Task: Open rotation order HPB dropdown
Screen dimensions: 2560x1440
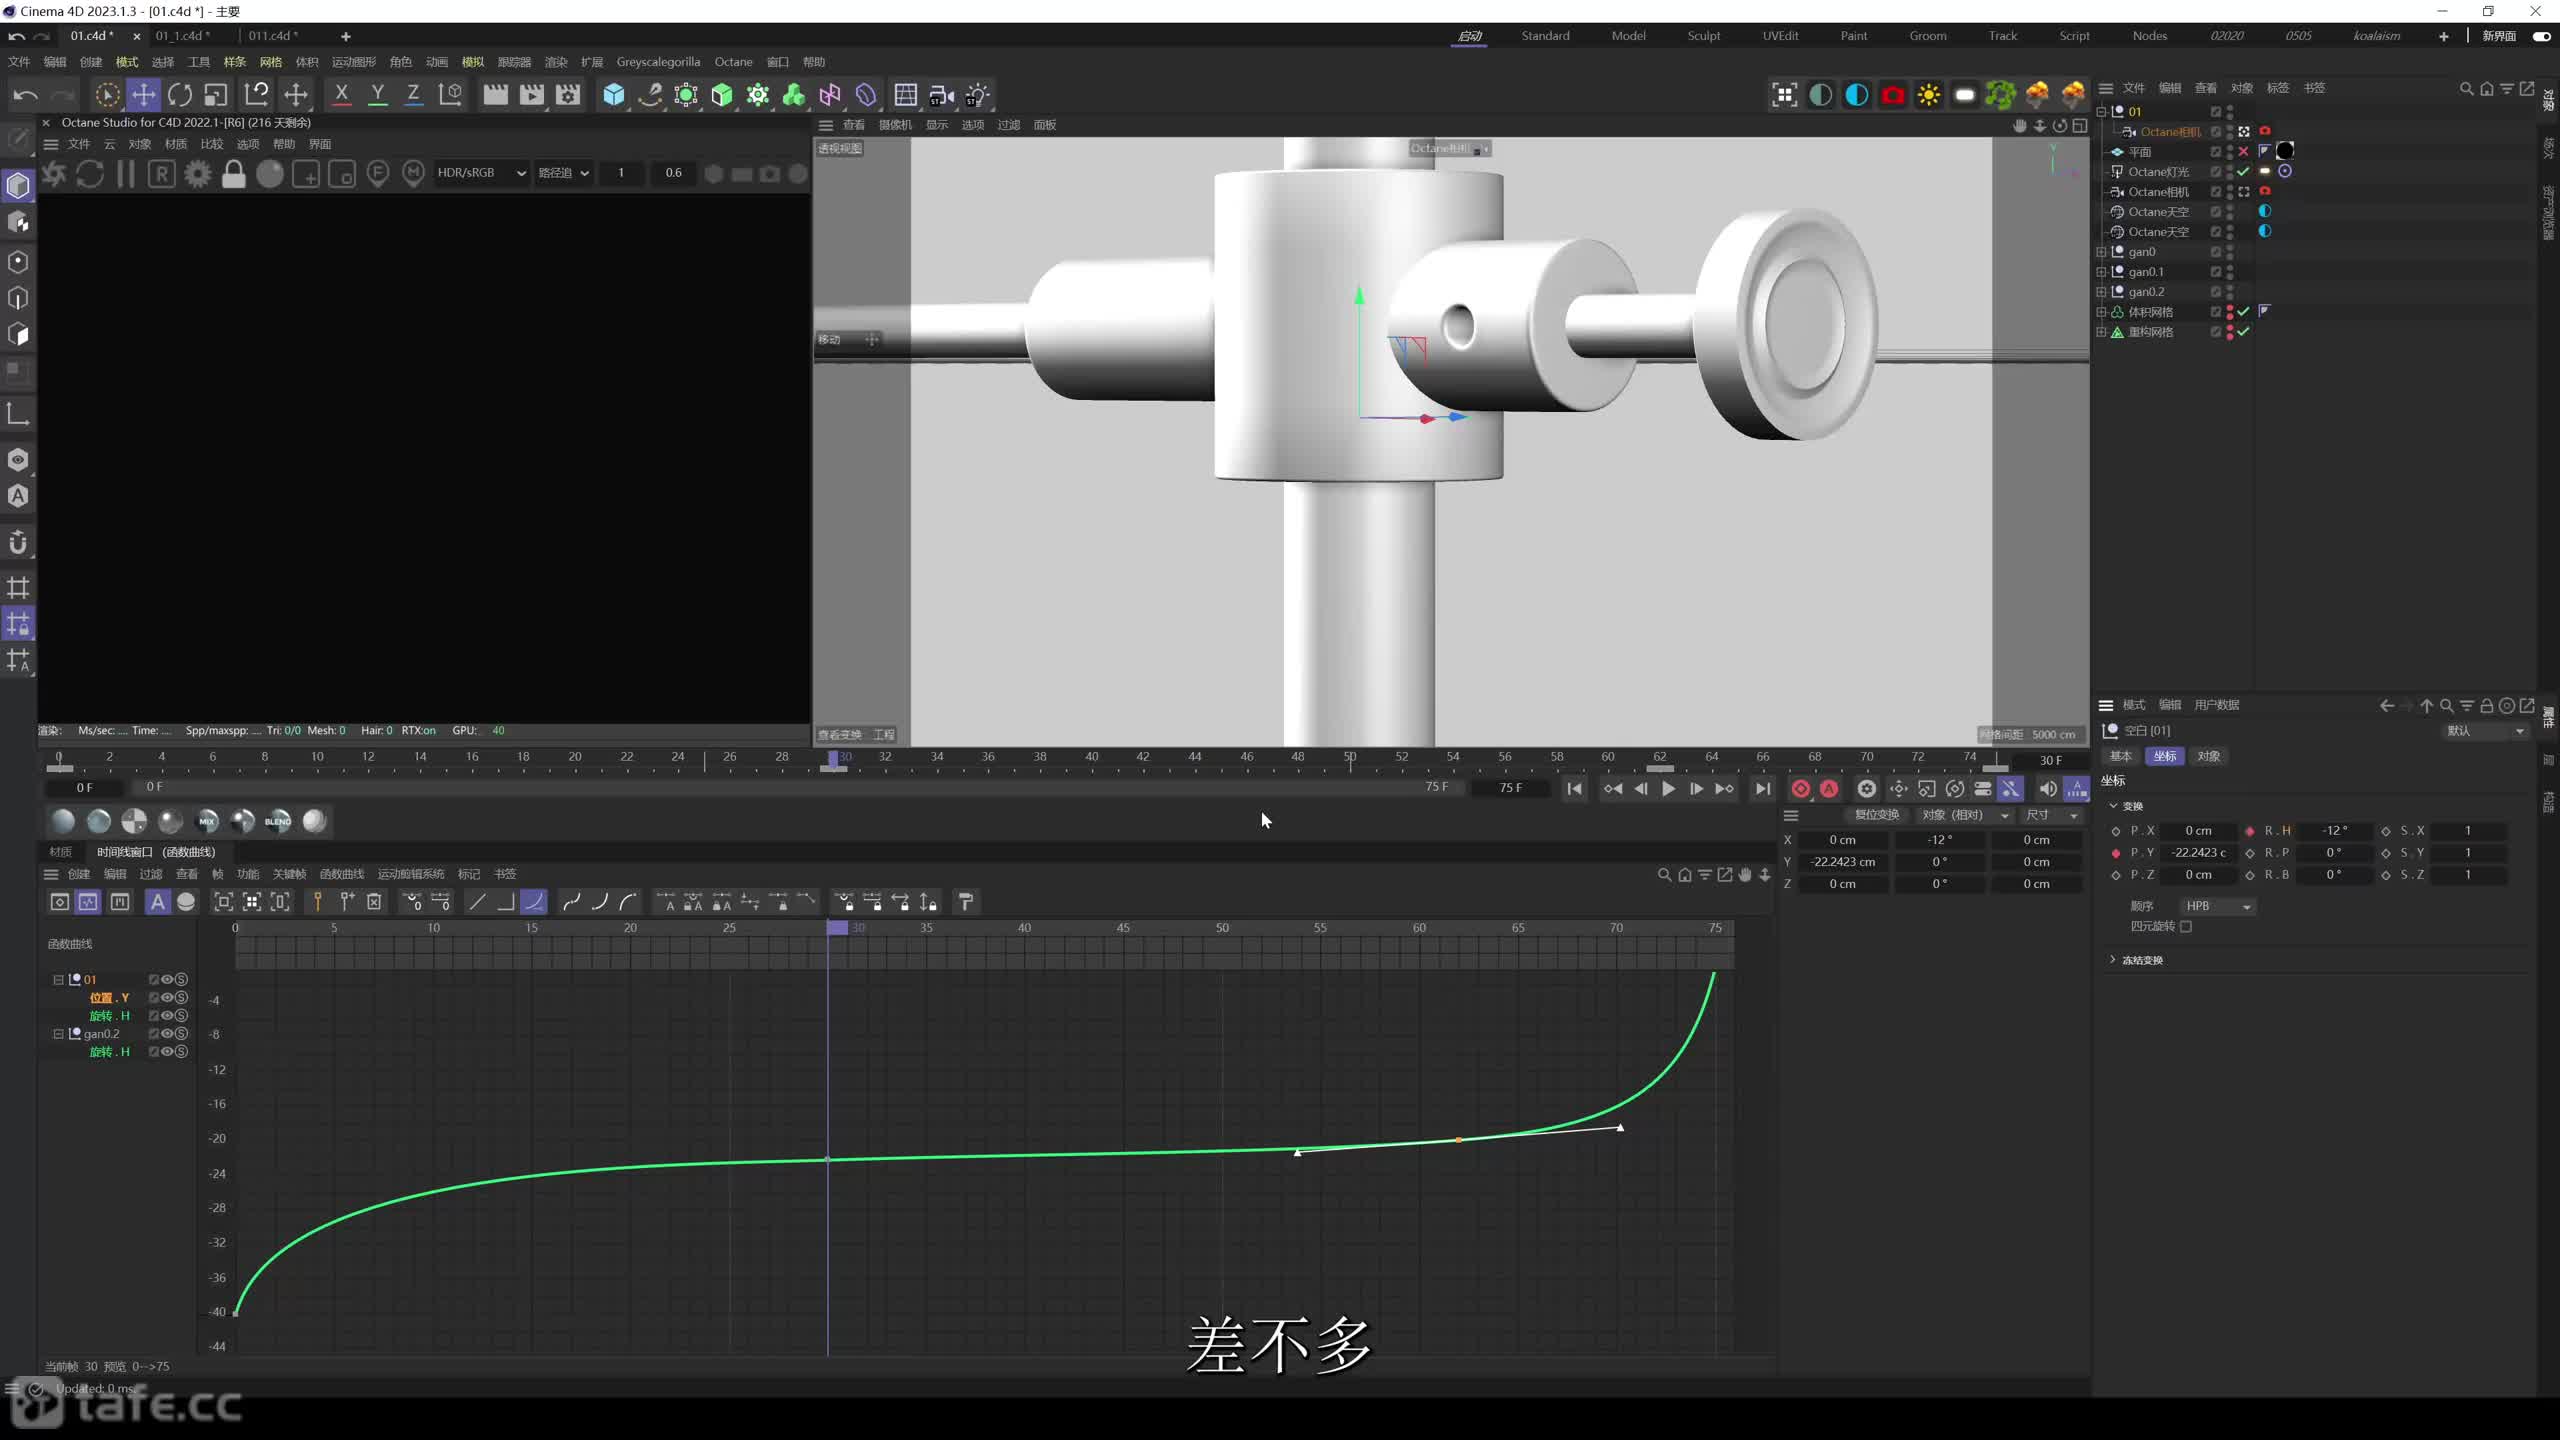Action: [2218, 907]
